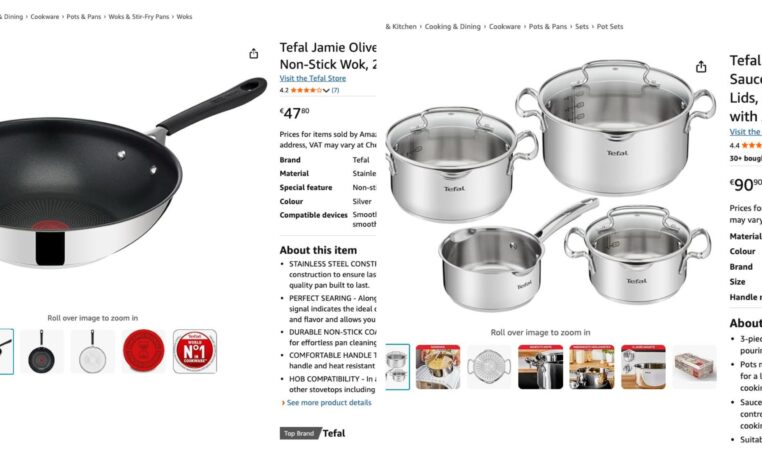
Task: Select the red Thermo-Signal spot thumbnail
Action: [x=143, y=351]
